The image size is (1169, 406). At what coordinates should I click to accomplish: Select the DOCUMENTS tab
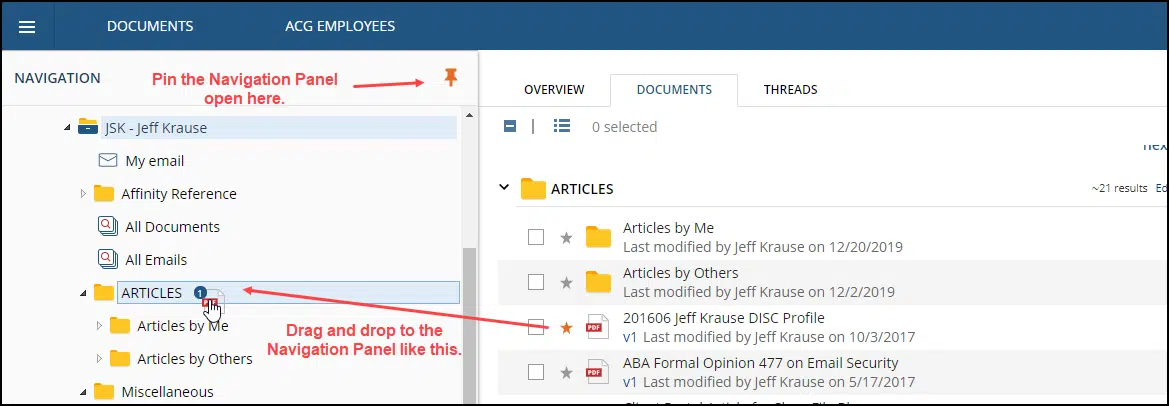(x=674, y=89)
